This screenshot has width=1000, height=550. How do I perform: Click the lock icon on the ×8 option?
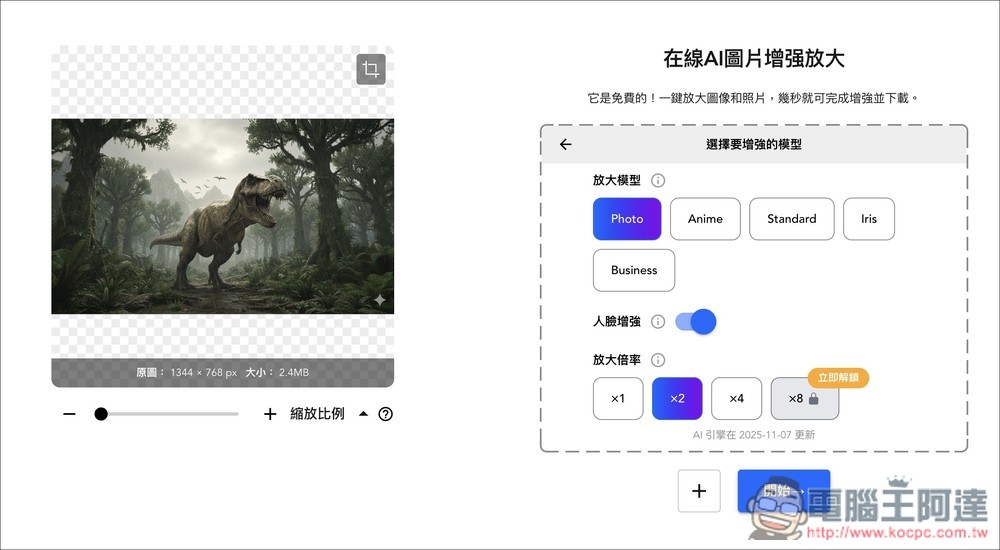click(x=813, y=399)
